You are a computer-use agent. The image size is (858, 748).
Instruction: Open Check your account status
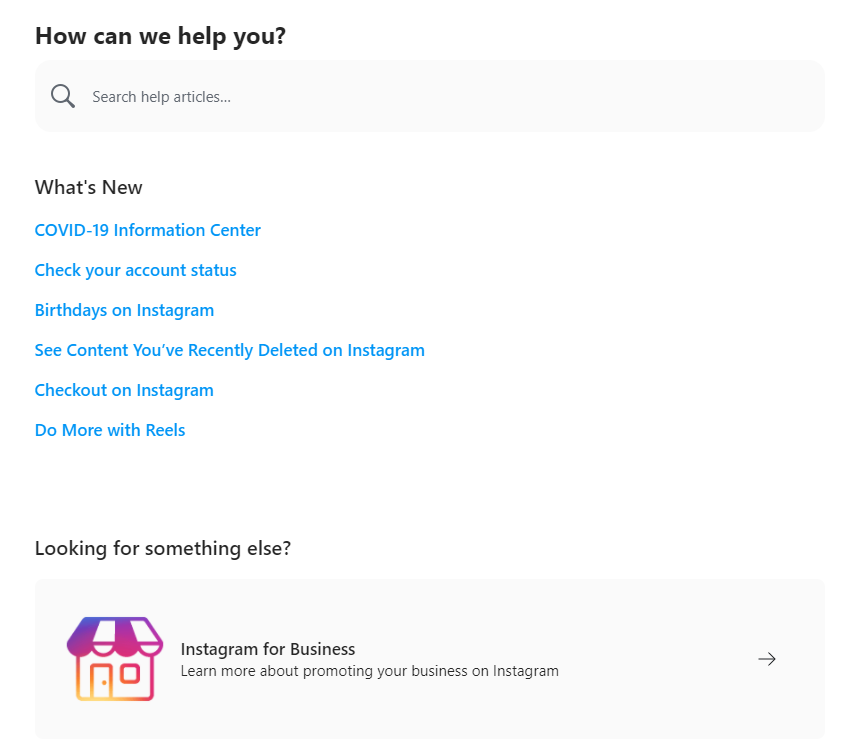pyautogui.click(x=136, y=270)
